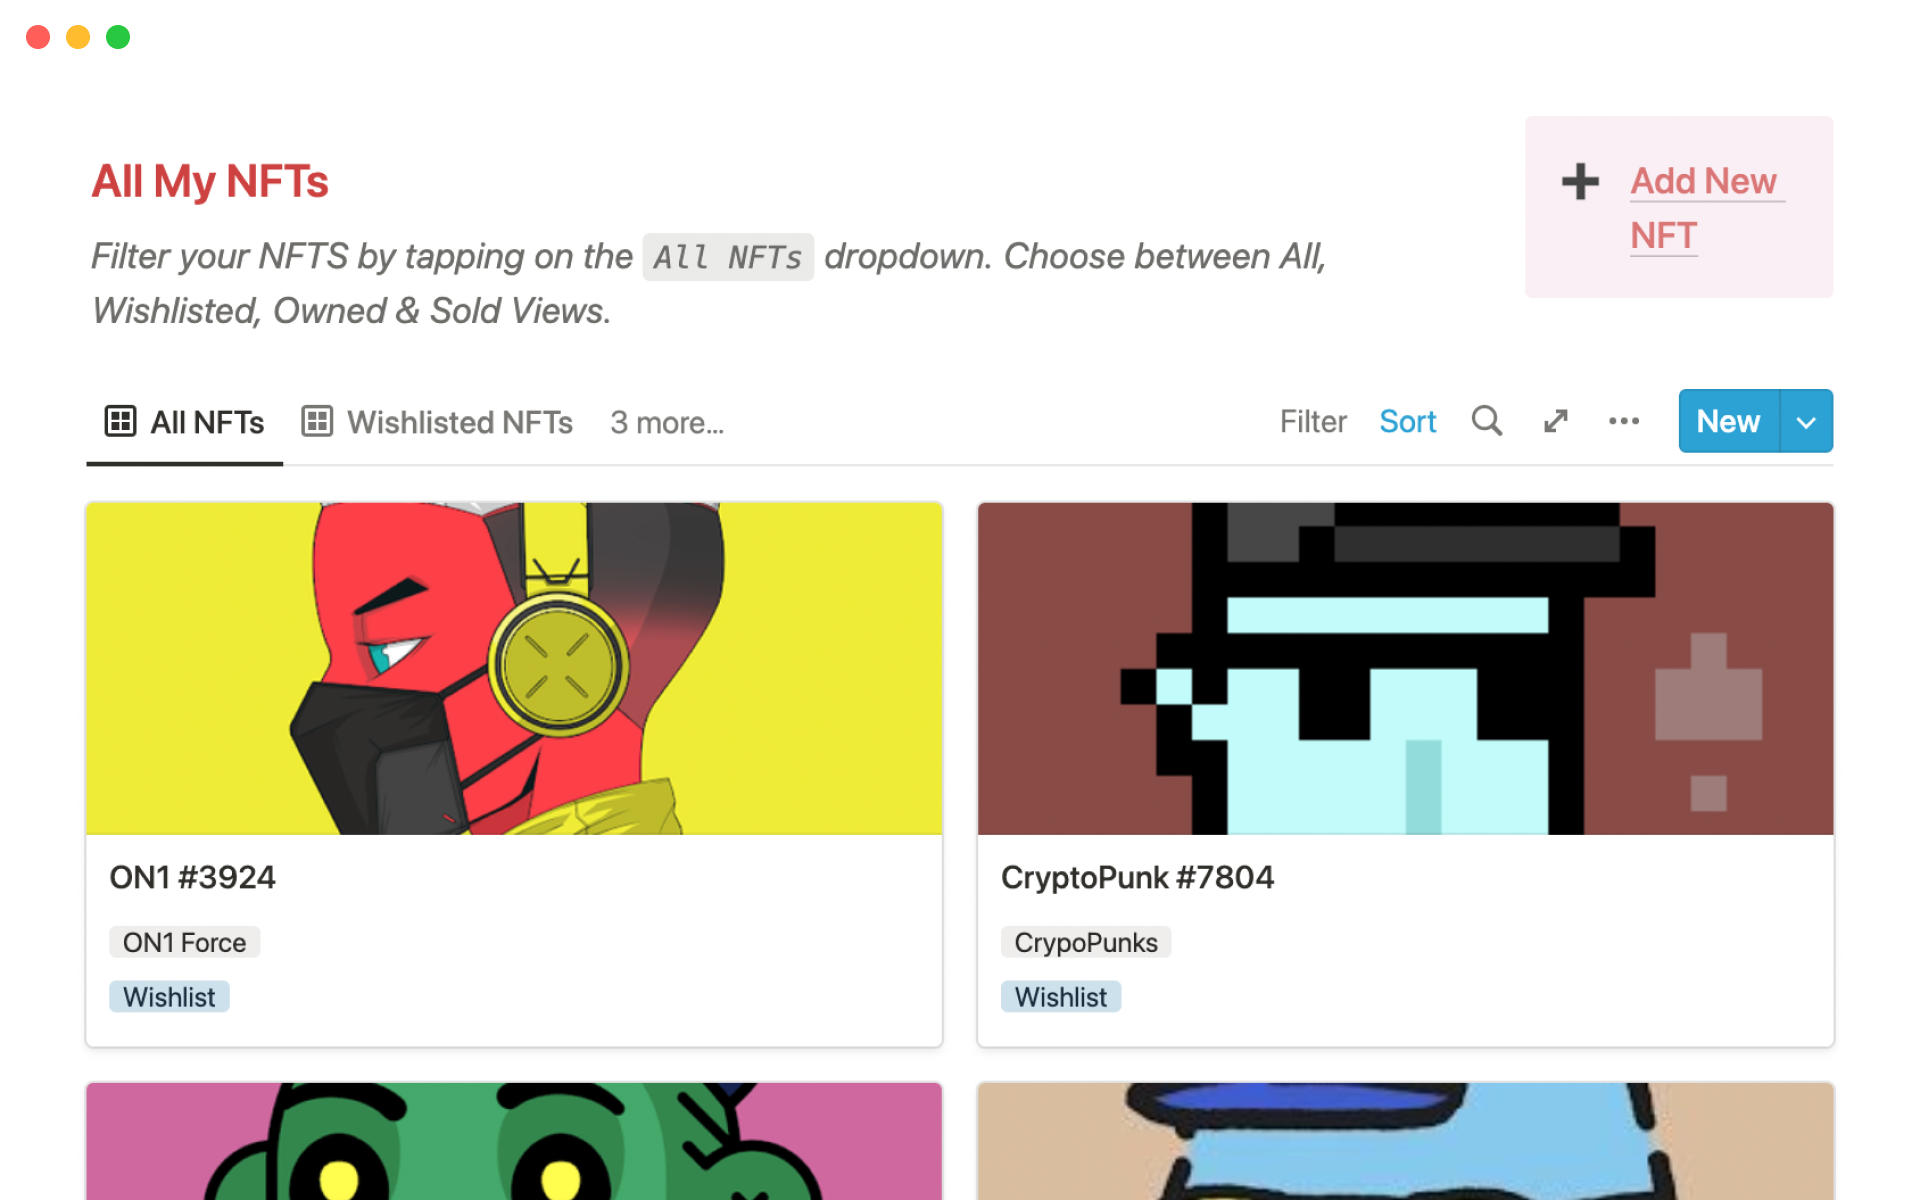
Task: Select the All NFTs tab
Action: coord(185,422)
